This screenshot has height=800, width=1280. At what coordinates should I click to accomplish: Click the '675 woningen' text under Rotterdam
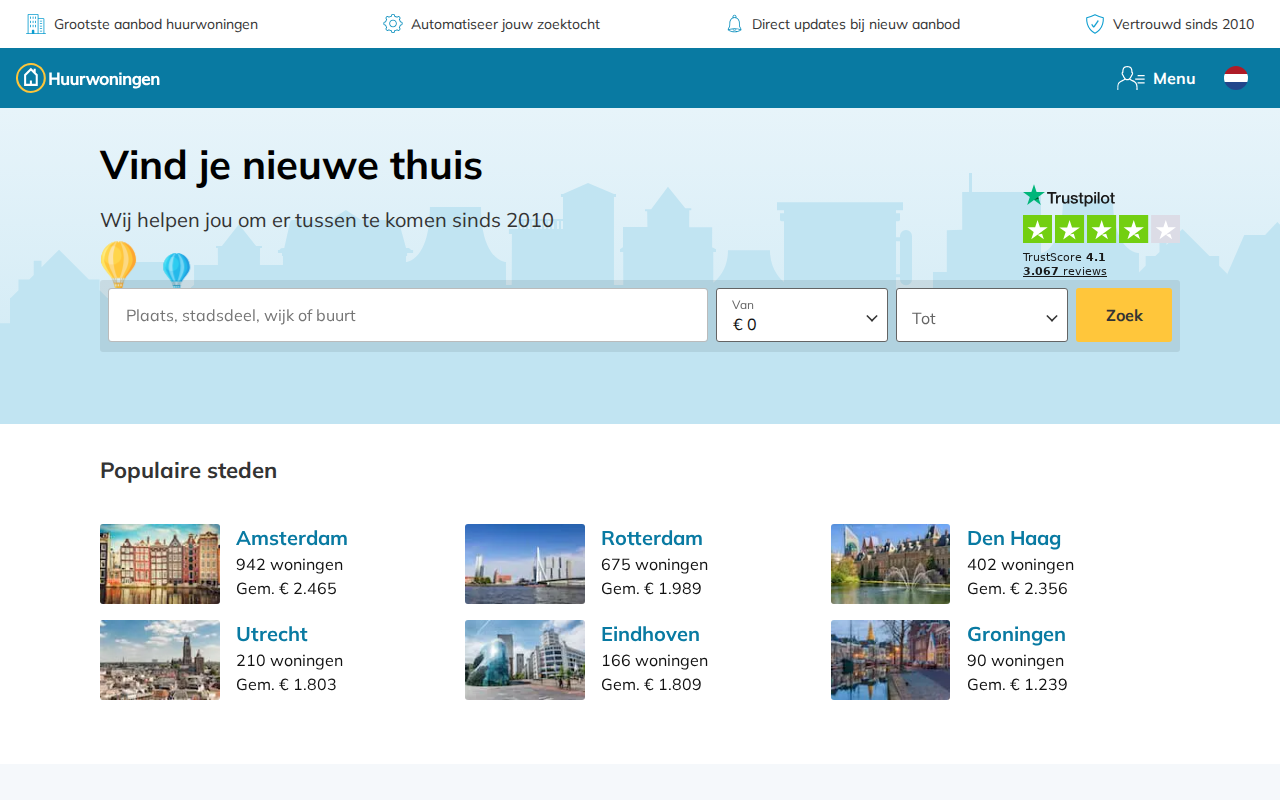click(654, 564)
